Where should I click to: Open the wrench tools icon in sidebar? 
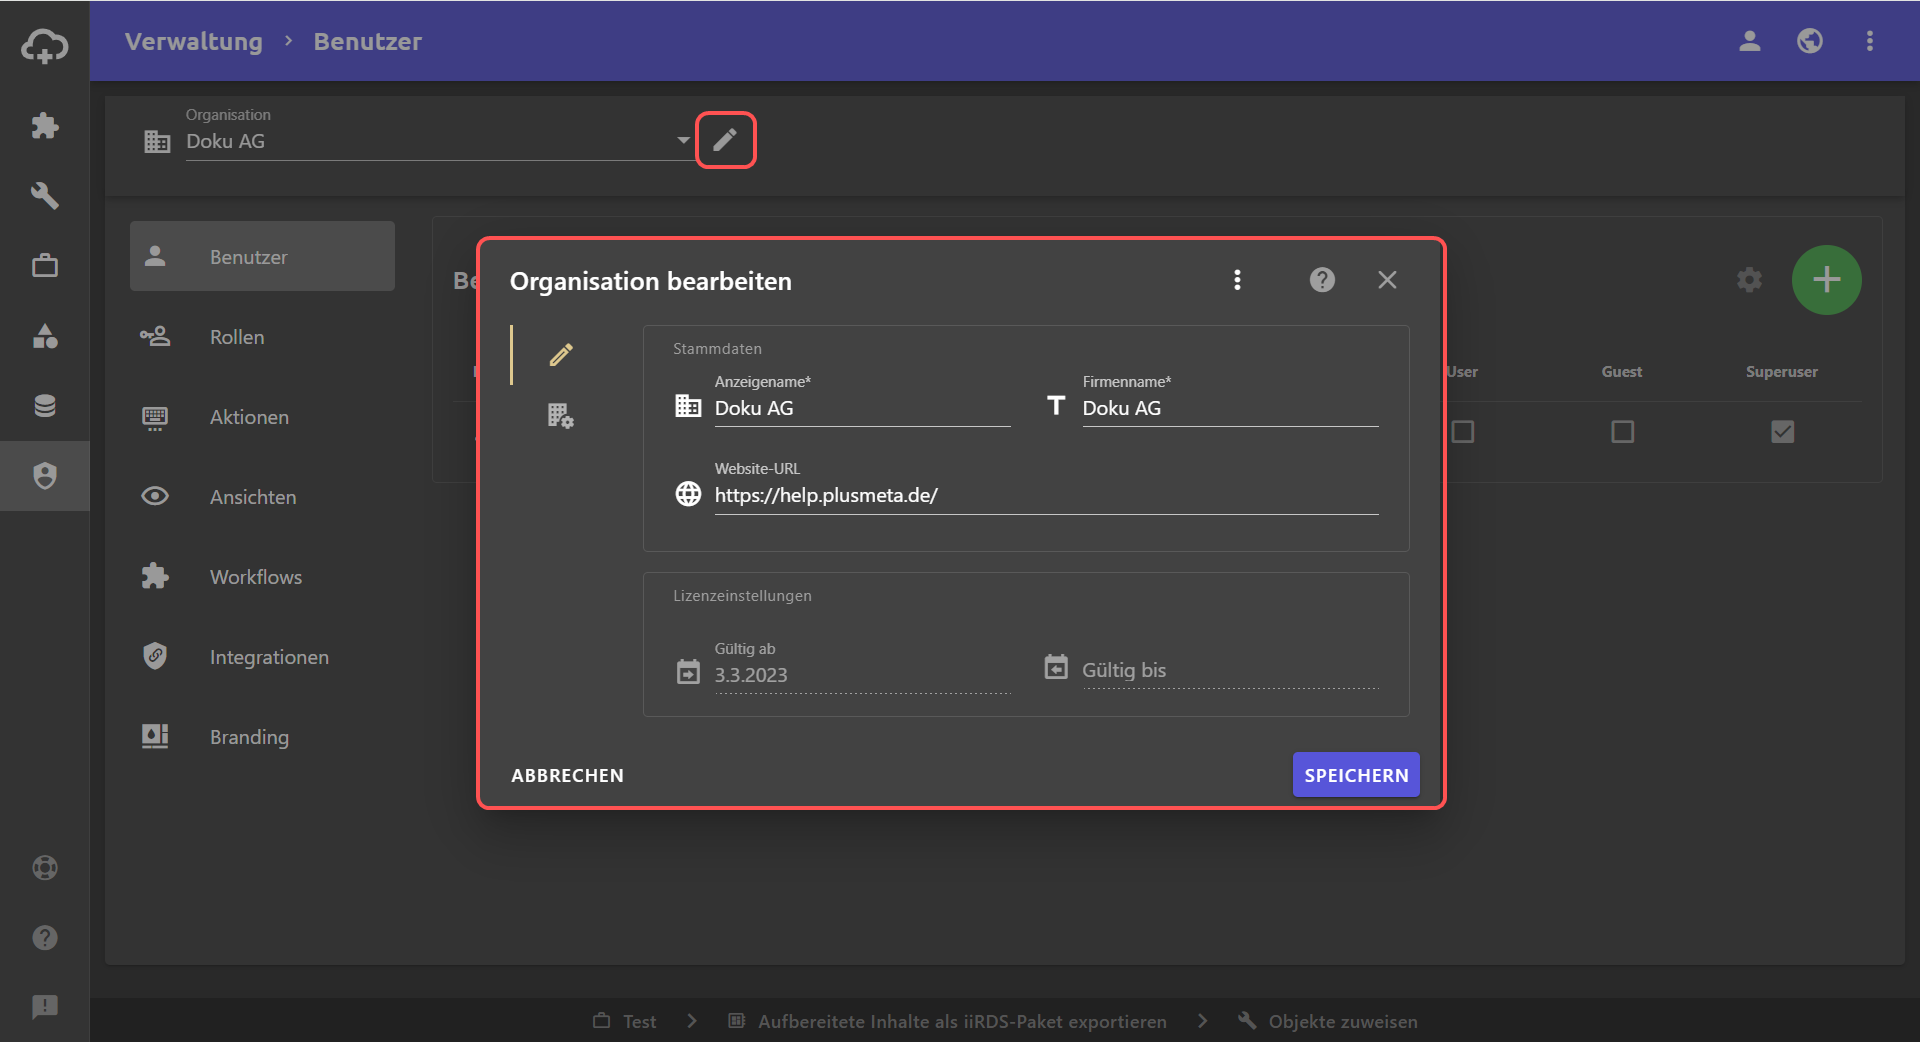click(x=45, y=195)
